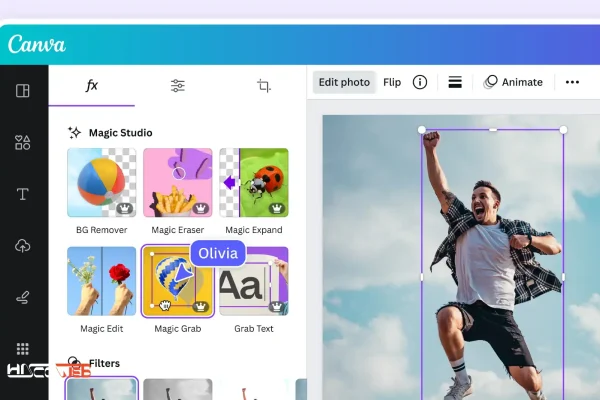Screen dimensions: 600x400
Task: Click the BG Remover label
Action: 102,230
